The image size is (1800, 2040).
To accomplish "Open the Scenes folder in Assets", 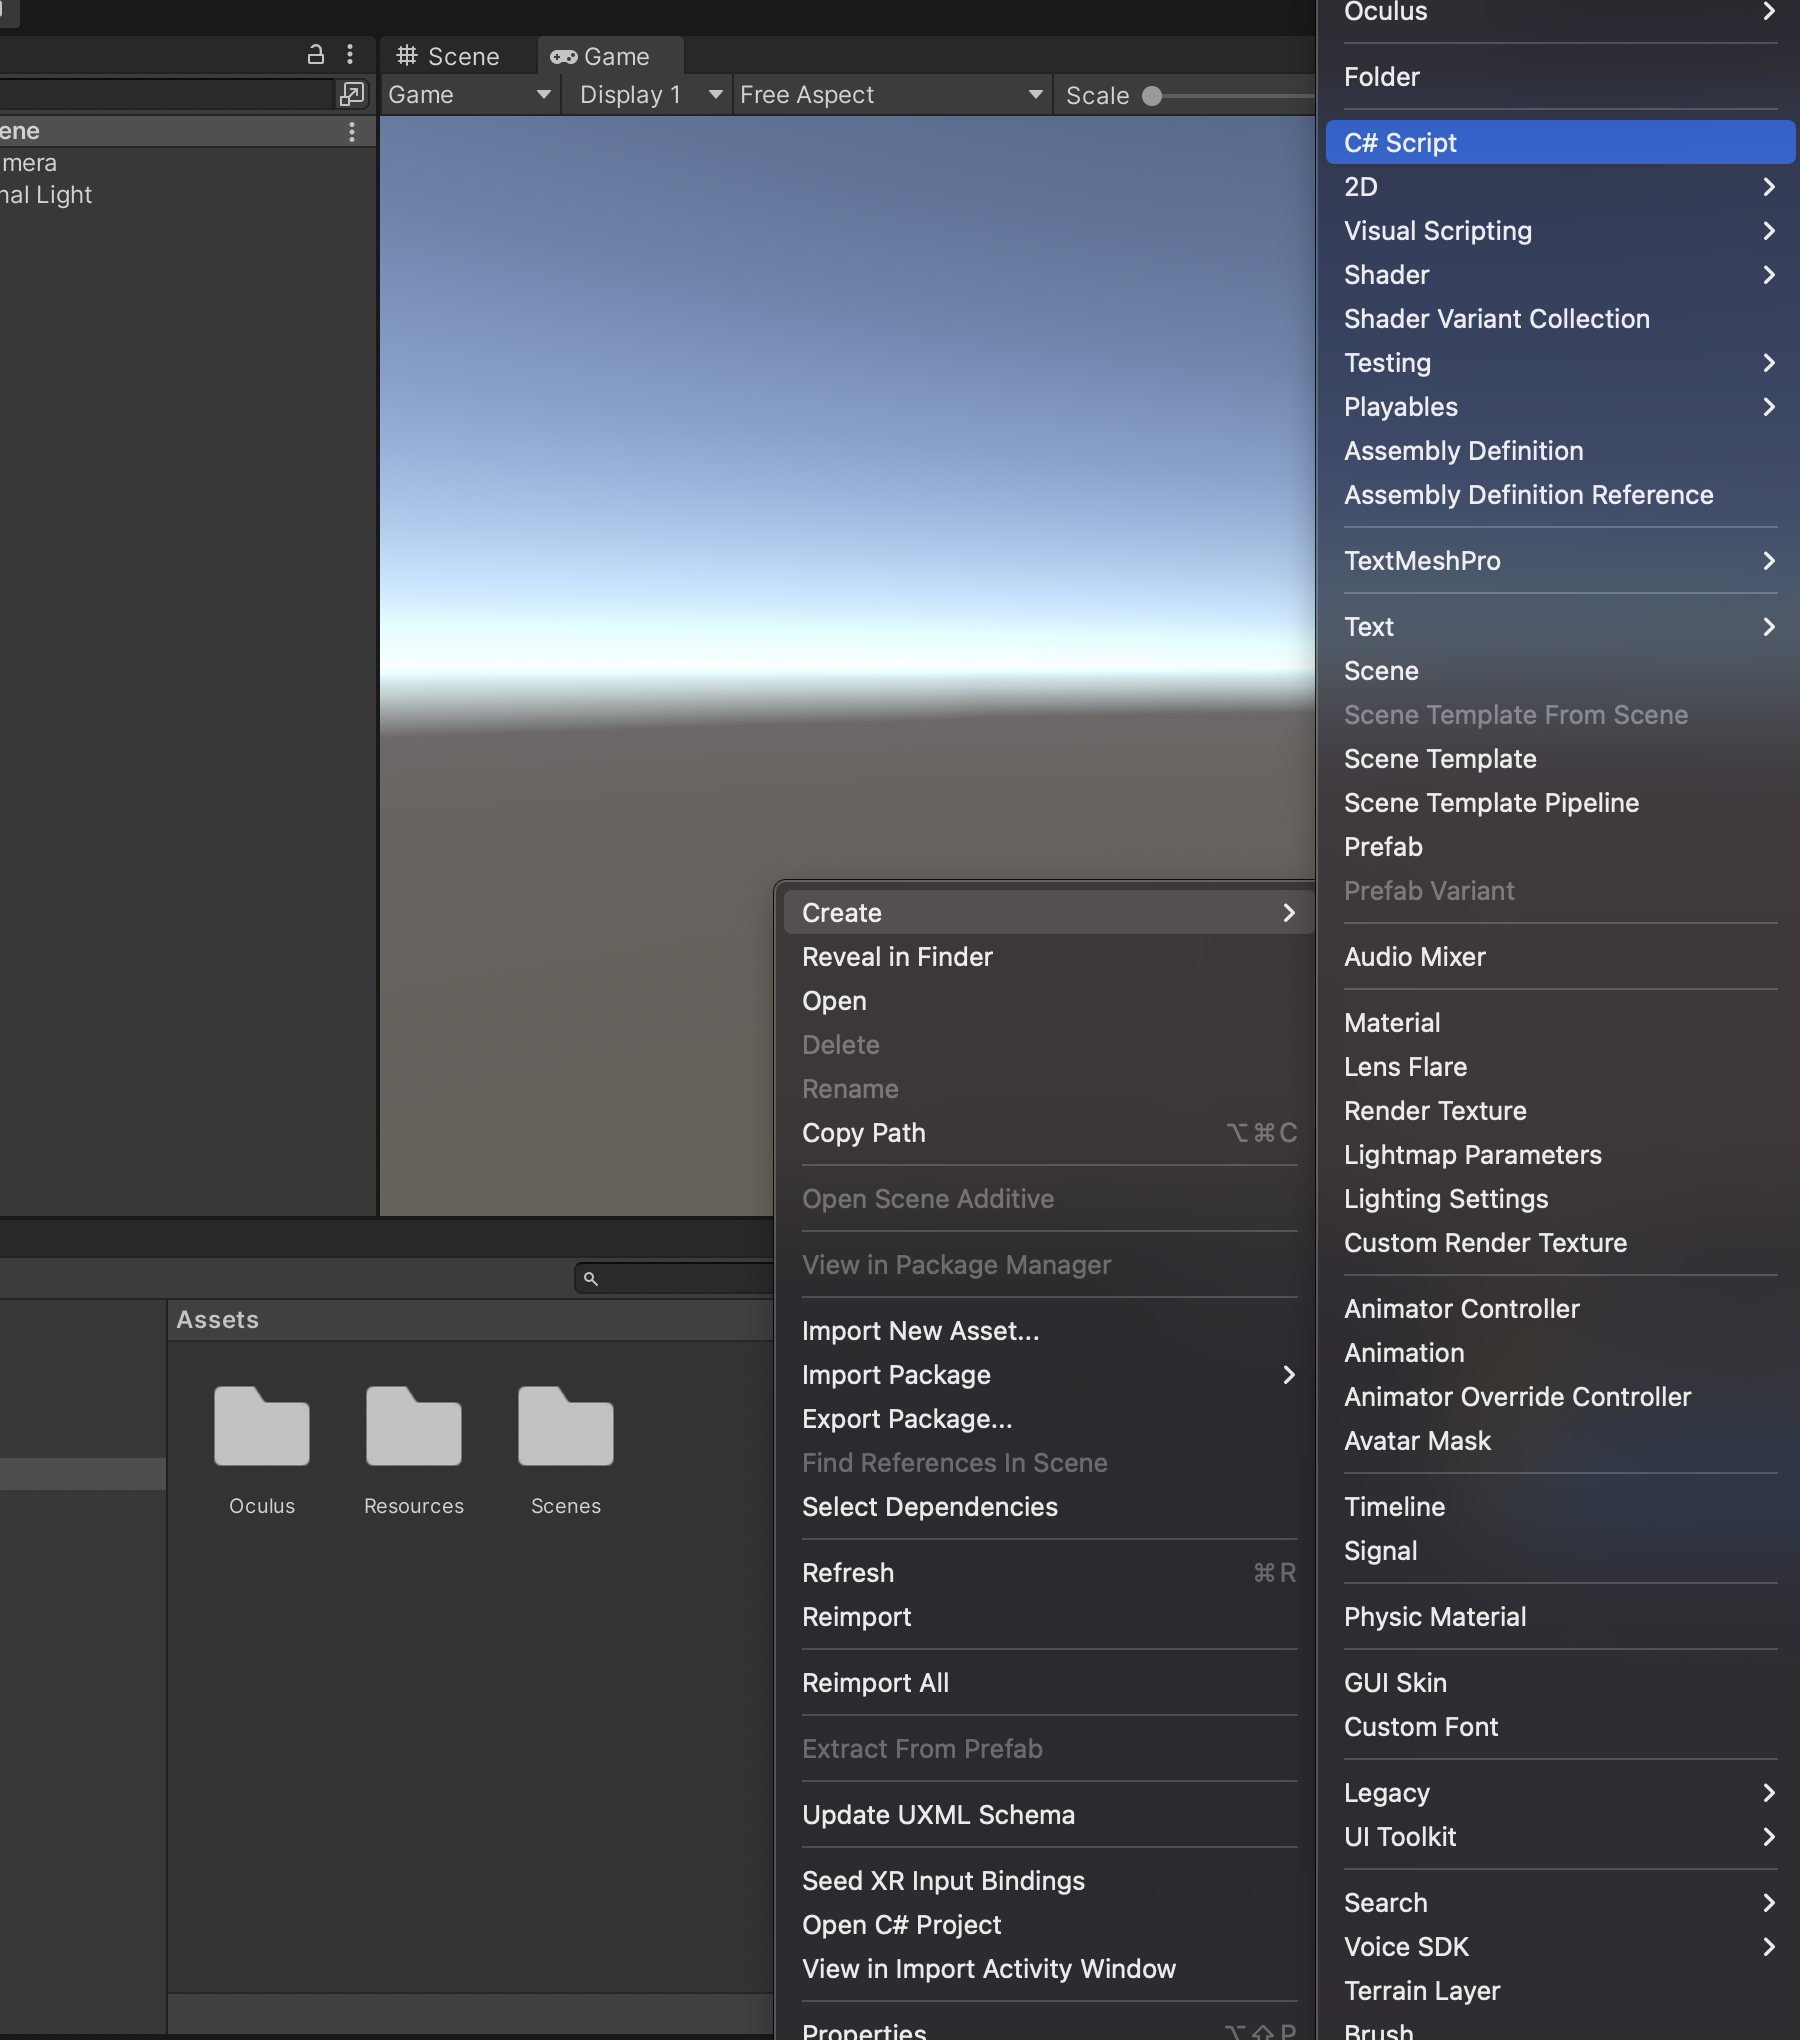I will pyautogui.click(x=565, y=1428).
